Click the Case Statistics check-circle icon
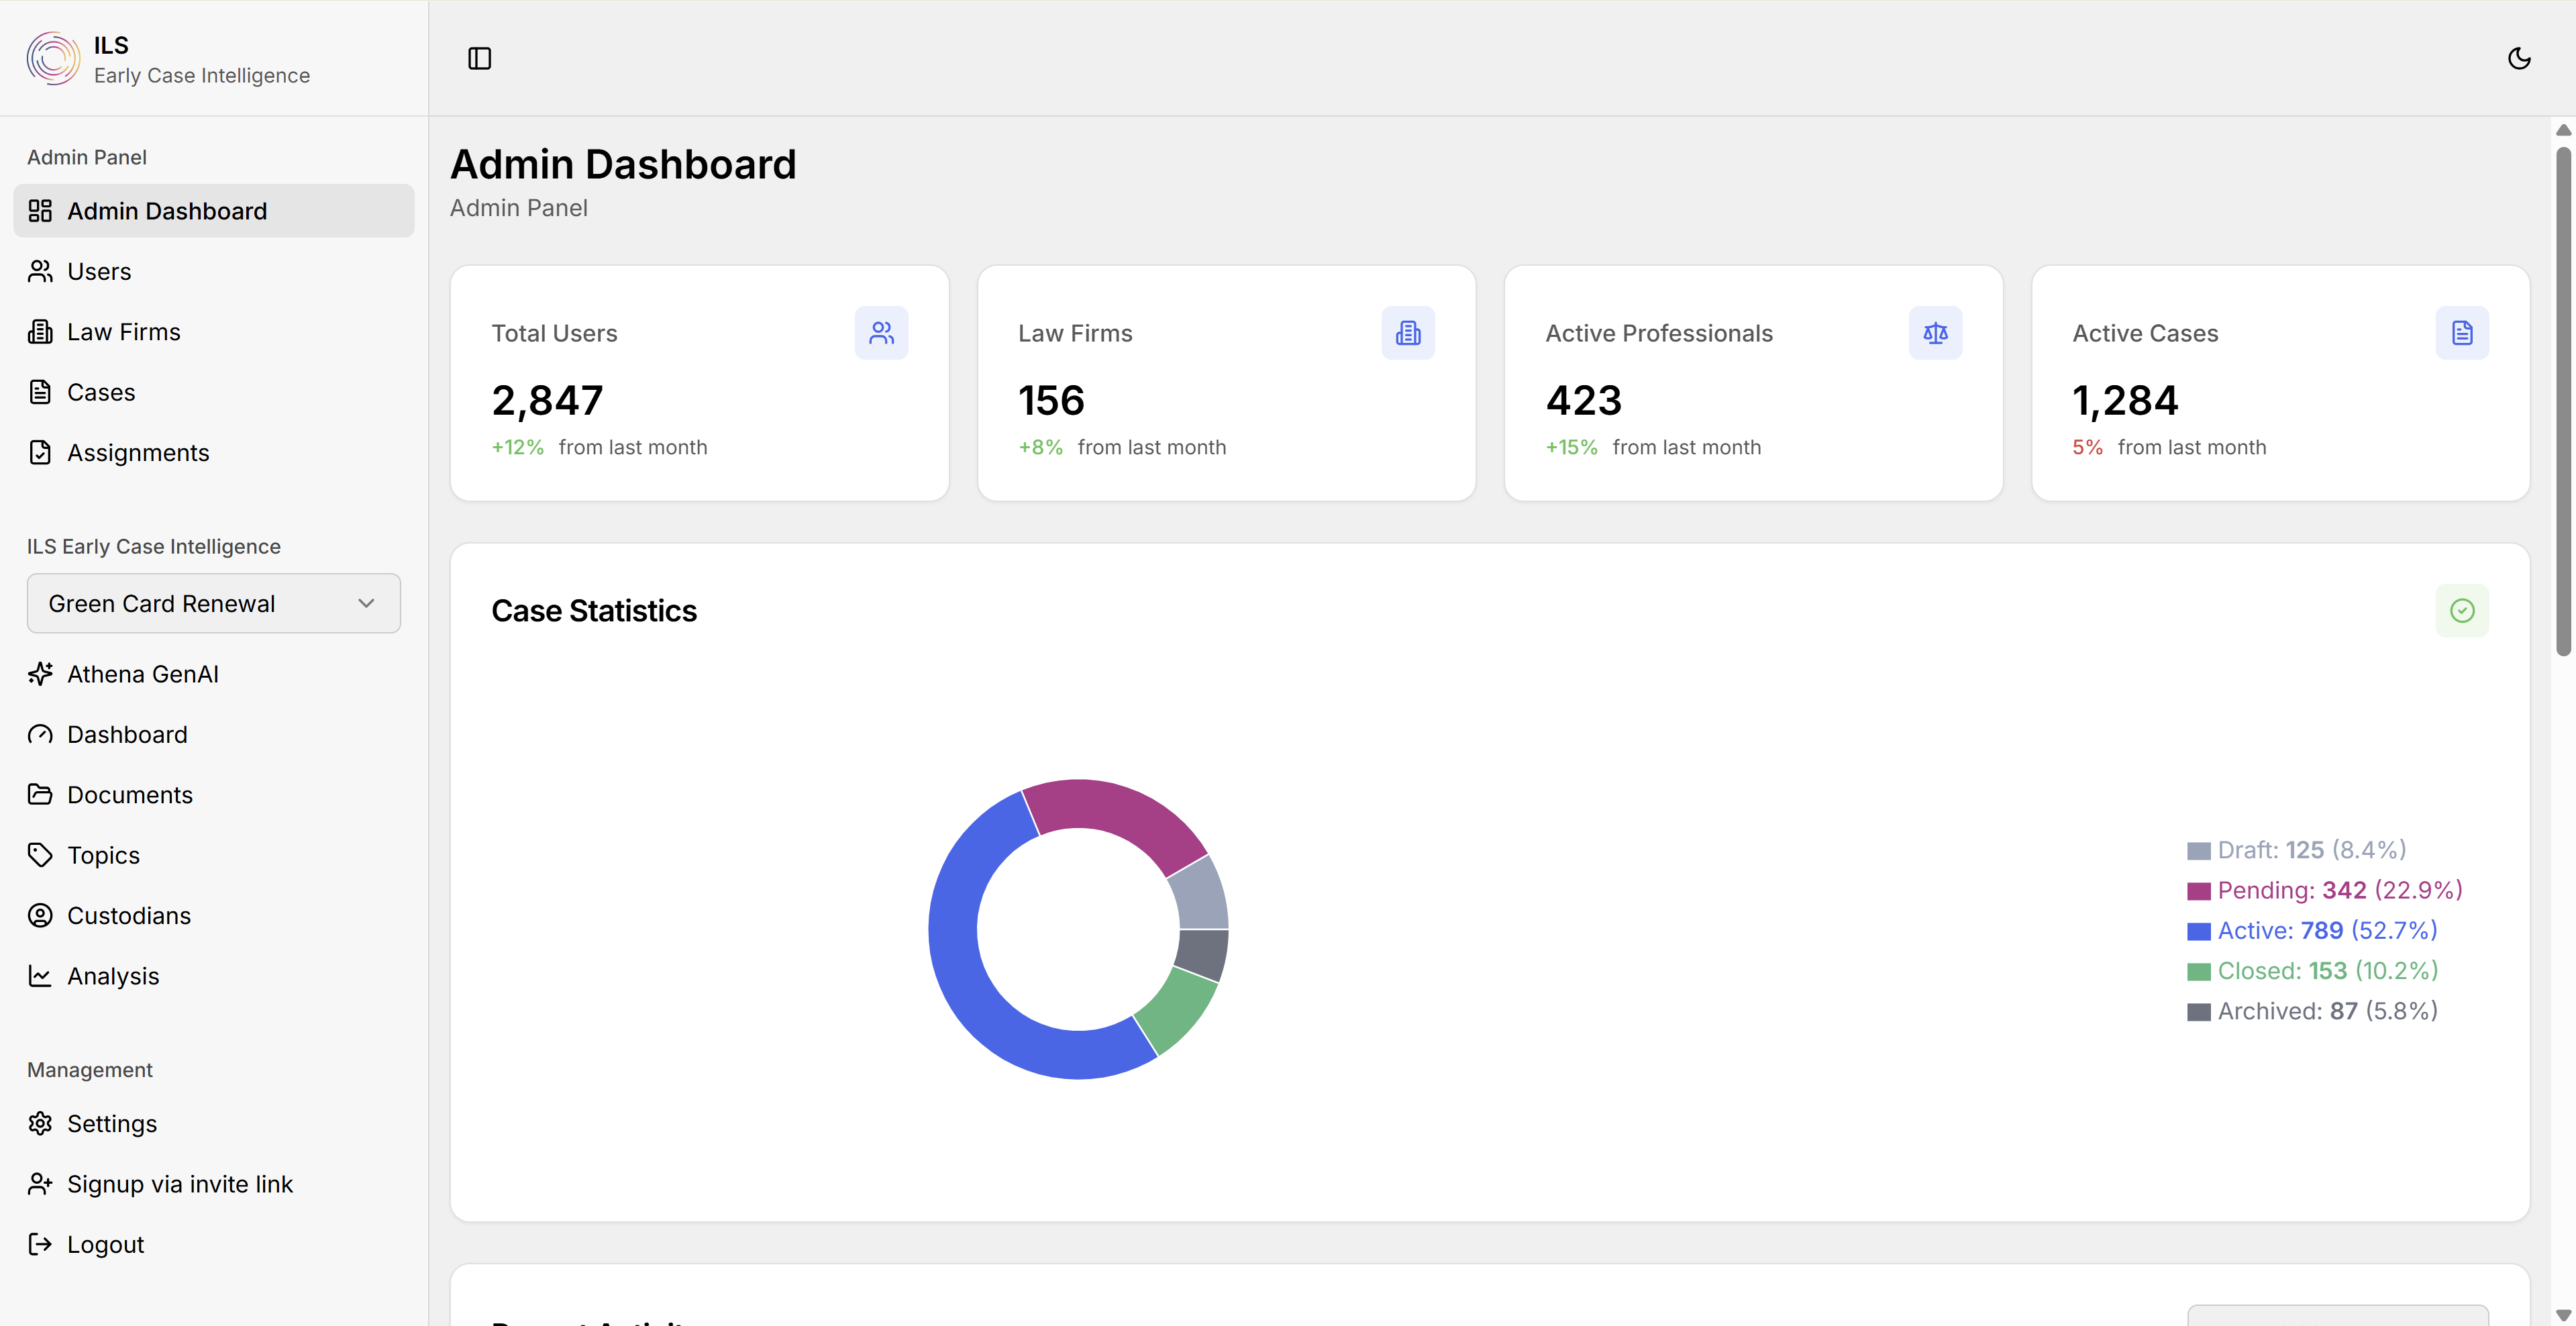2576x1326 pixels. [x=2462, y=610]
